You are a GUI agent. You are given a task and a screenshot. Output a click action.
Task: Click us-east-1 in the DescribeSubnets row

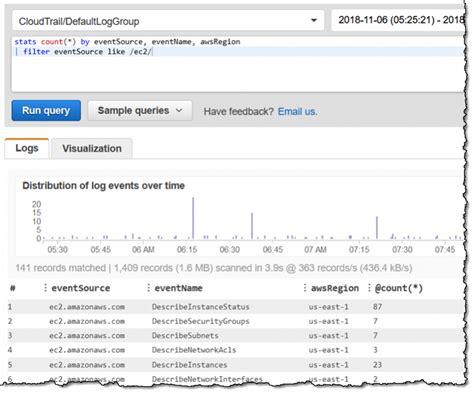pyautogui.click(x=328, y=336)
